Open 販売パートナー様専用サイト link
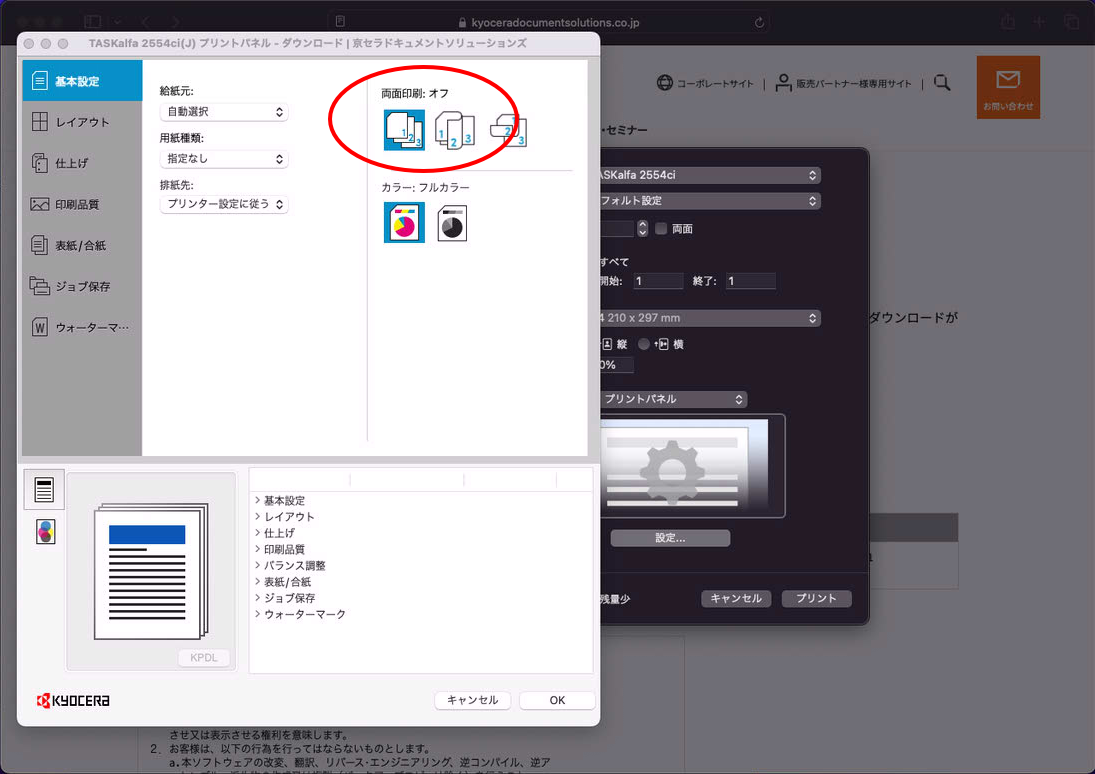The width and height of the screenshot is (1095, 774). click(844, 83)
